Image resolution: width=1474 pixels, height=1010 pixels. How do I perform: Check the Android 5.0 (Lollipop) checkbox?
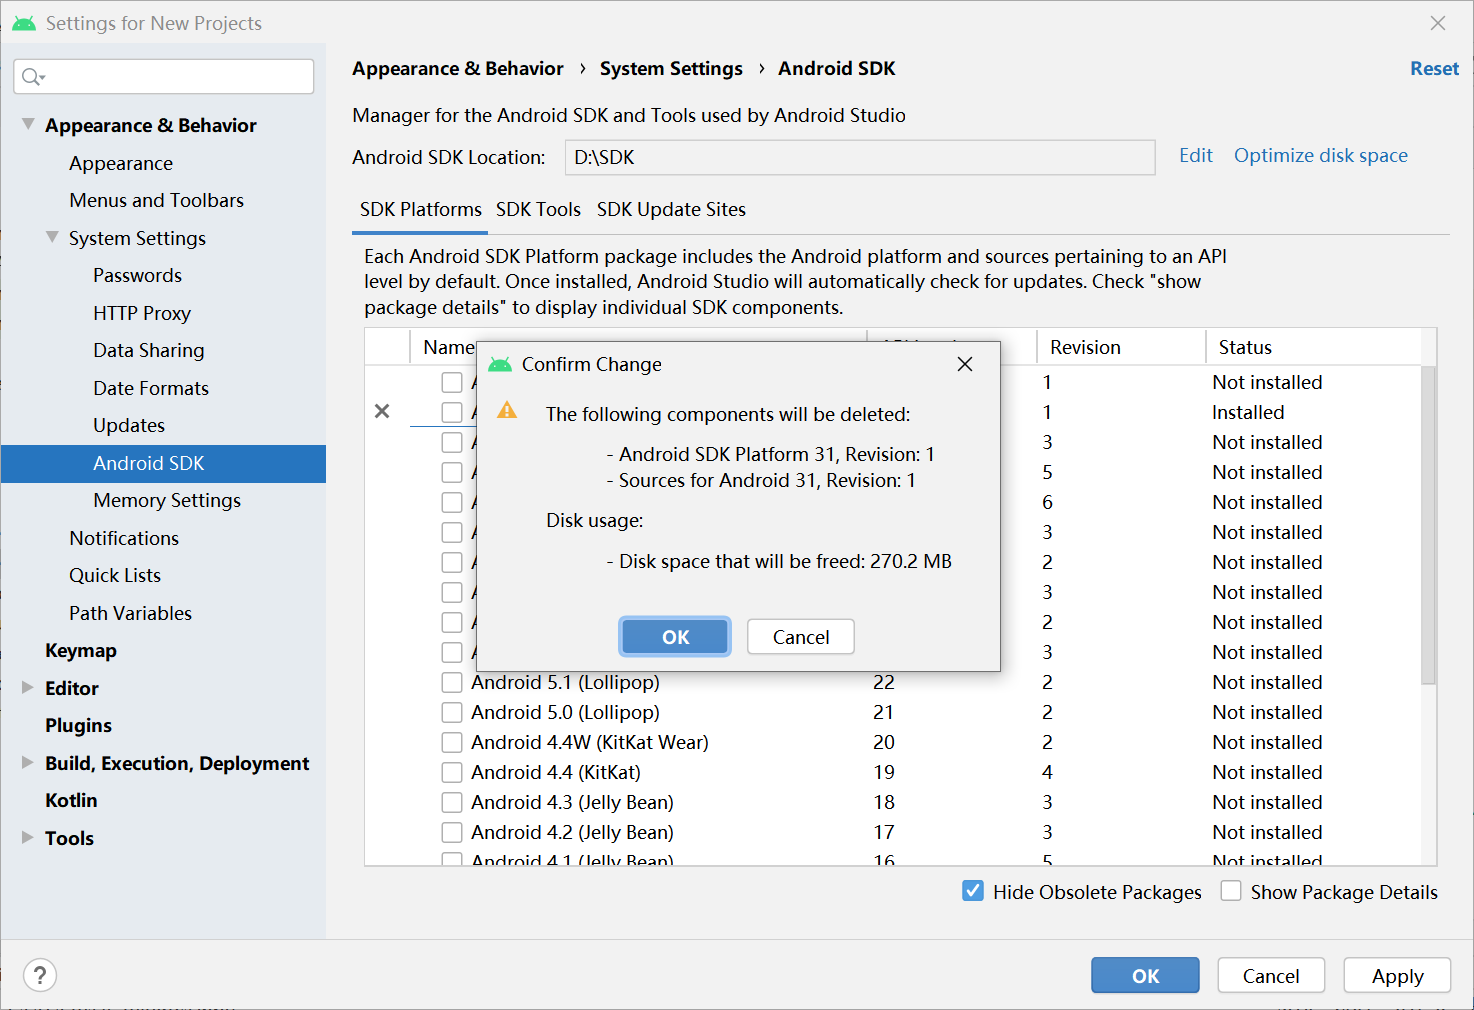[x=452, y=712]
